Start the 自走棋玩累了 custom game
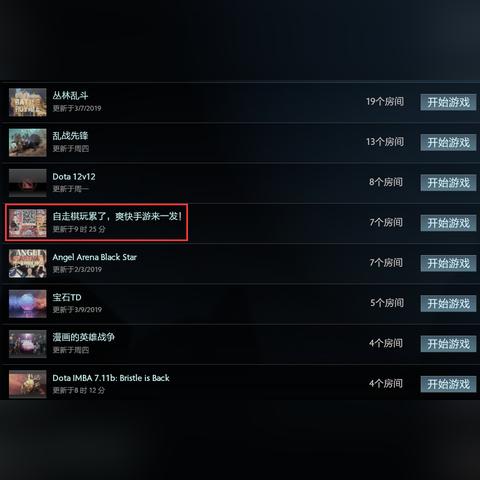 click(448, 223)
